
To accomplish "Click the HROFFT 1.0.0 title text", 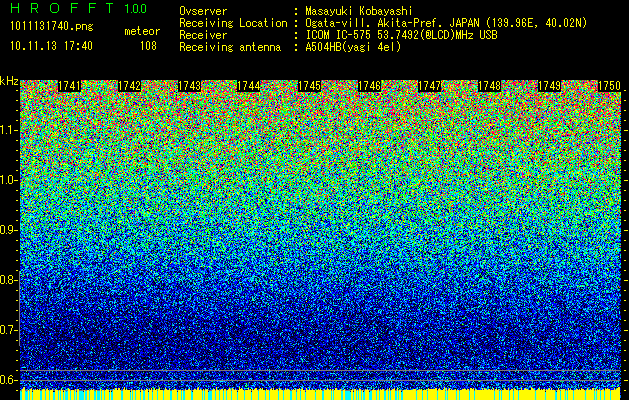I will [x=79, y=8].
